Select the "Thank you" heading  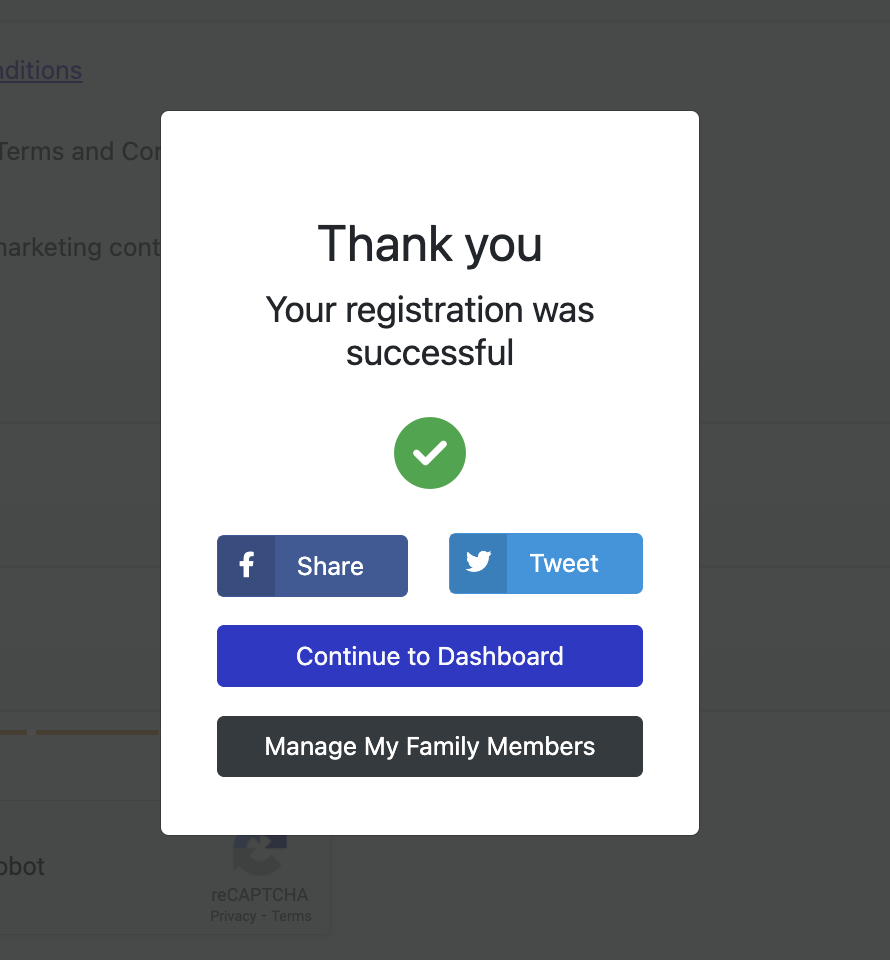[x=430, y=244]
